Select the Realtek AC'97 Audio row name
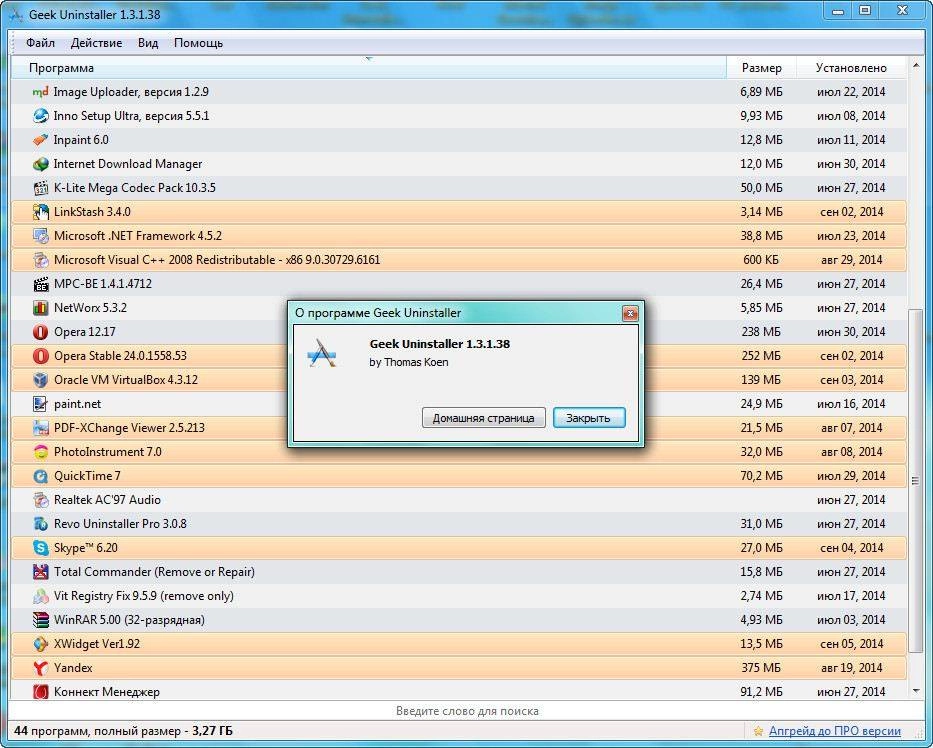The image size is (933, 748). point(107,500)
